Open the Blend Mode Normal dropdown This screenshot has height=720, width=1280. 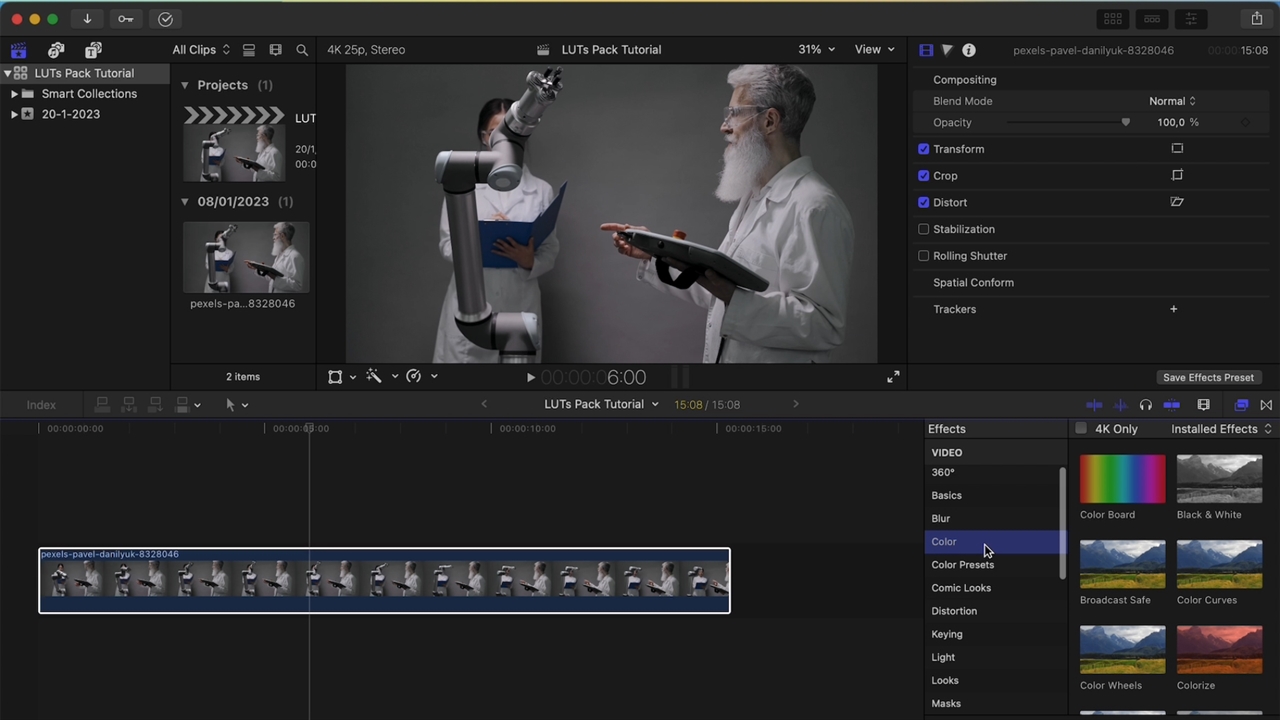(x=1172, y=101)
